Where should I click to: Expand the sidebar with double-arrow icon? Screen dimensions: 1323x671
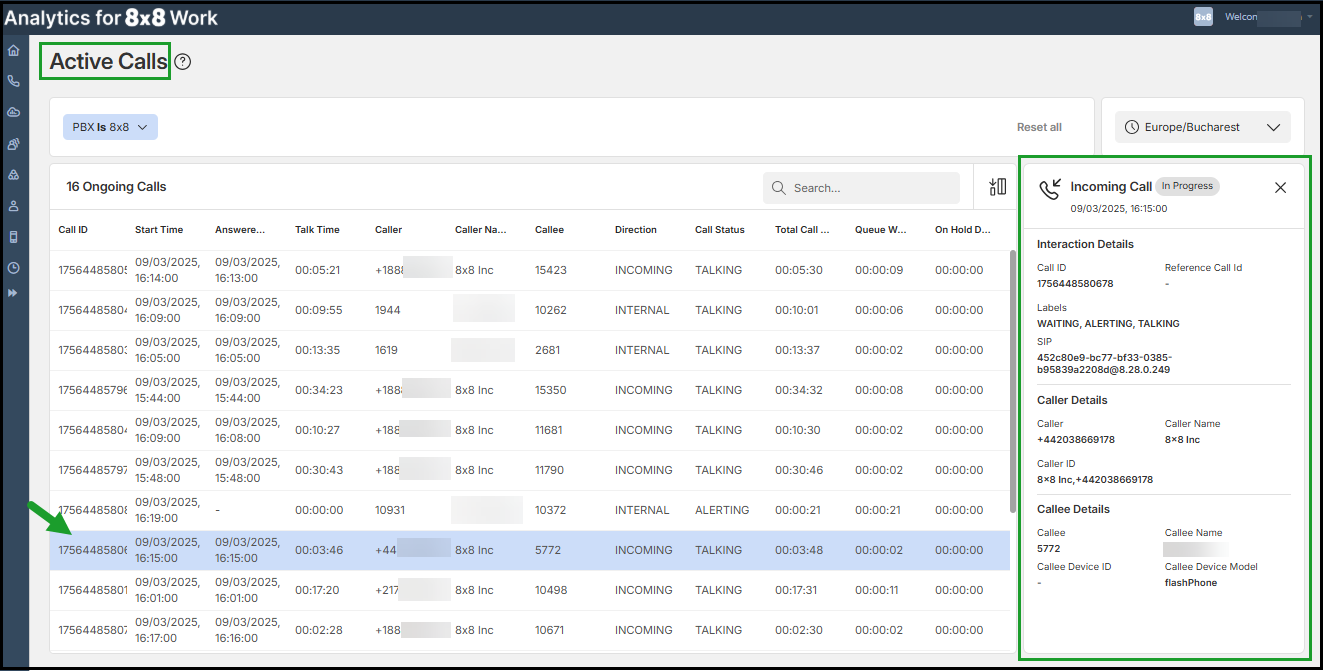pyautogui.click(x=14, y=293)
